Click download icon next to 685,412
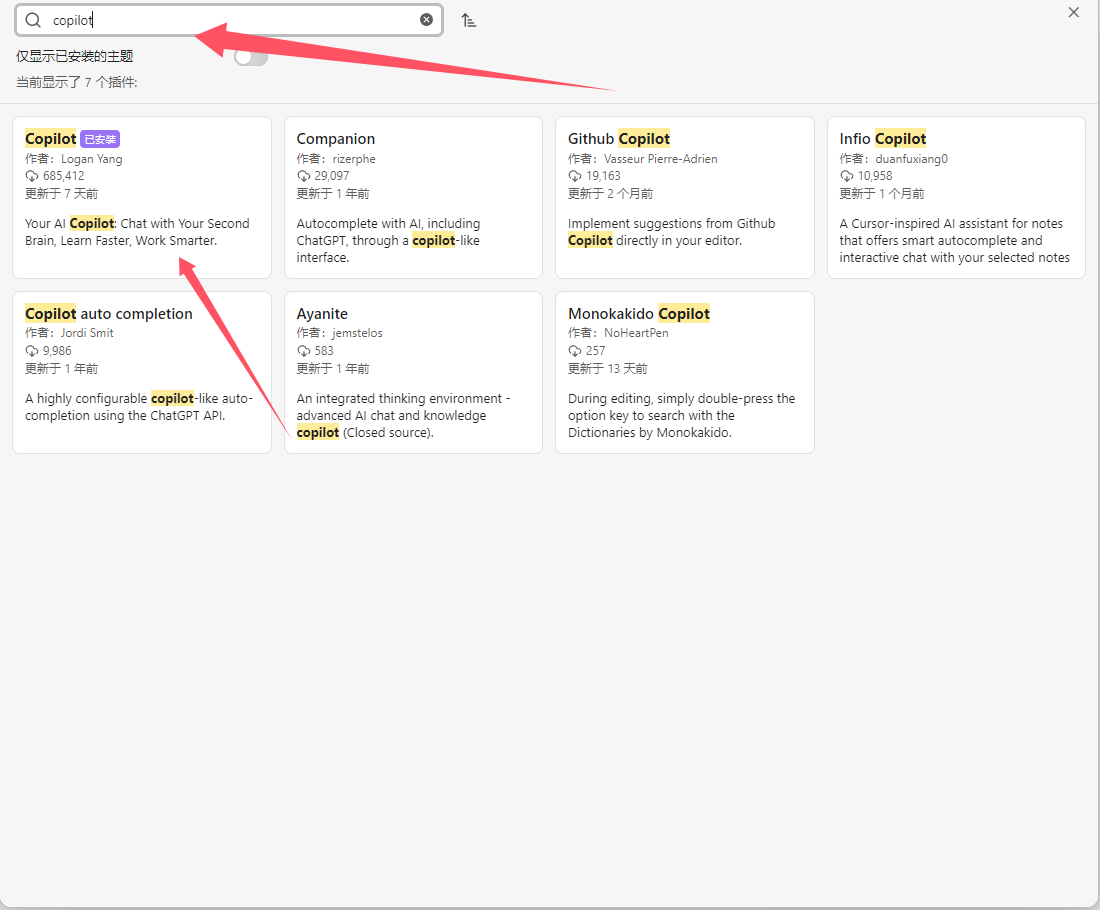The image size is (1100, 910). [32, 176]
